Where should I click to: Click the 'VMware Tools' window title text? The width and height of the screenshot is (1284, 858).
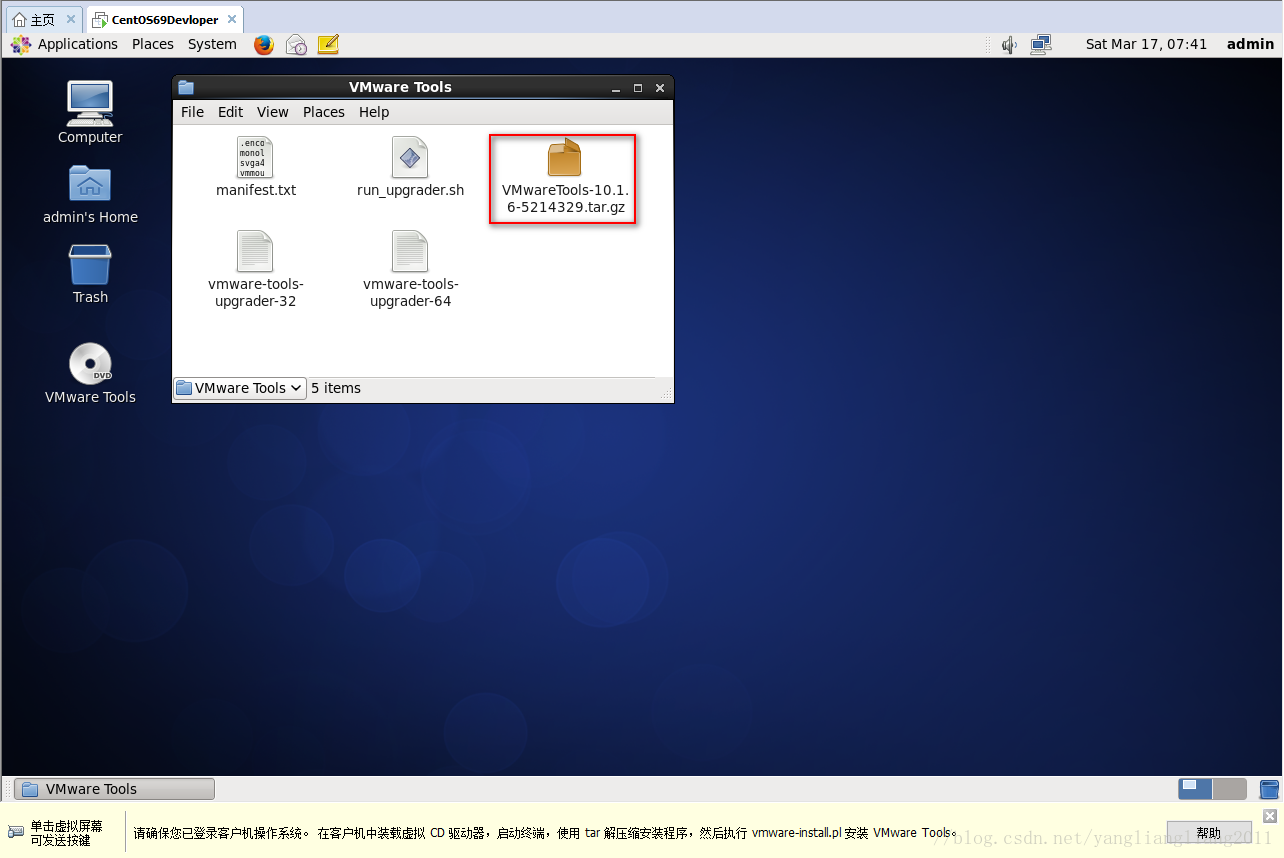(400, 87)
